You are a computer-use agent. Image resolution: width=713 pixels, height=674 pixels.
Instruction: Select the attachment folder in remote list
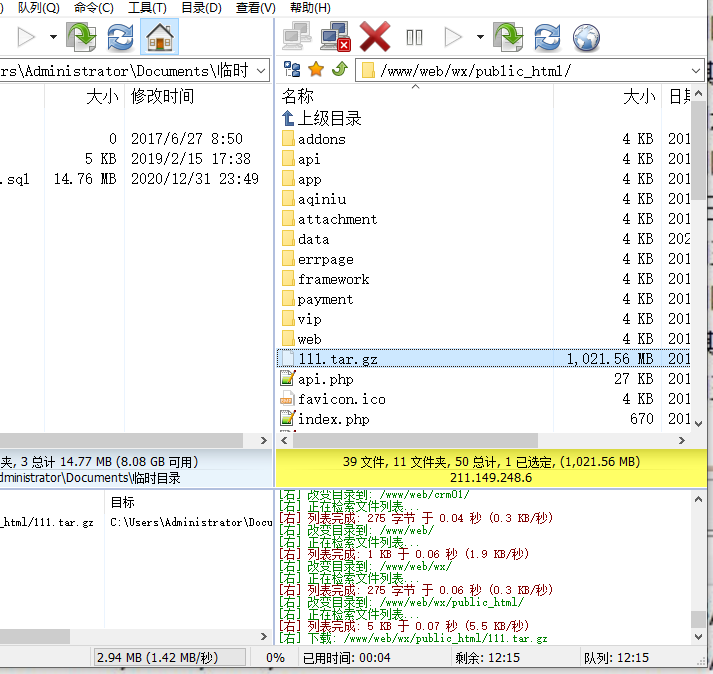(x=337, y=219)
